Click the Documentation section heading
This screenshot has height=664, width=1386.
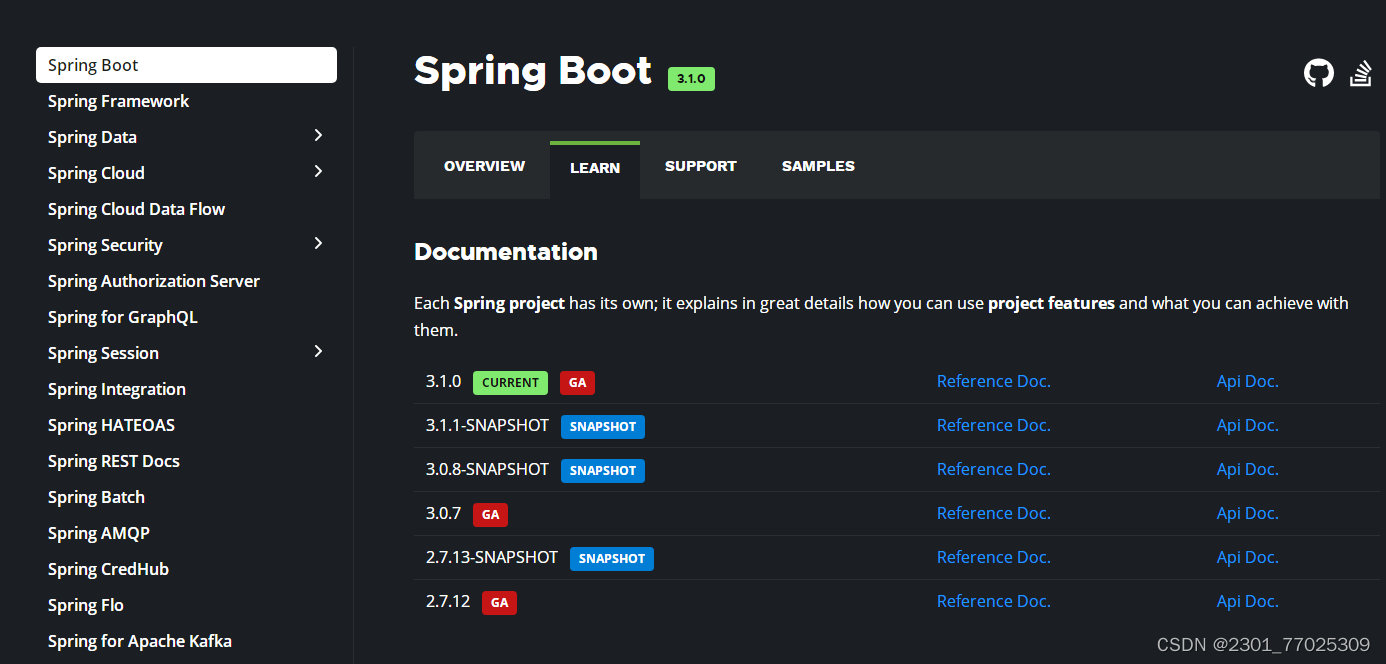(x=506, y=252)
